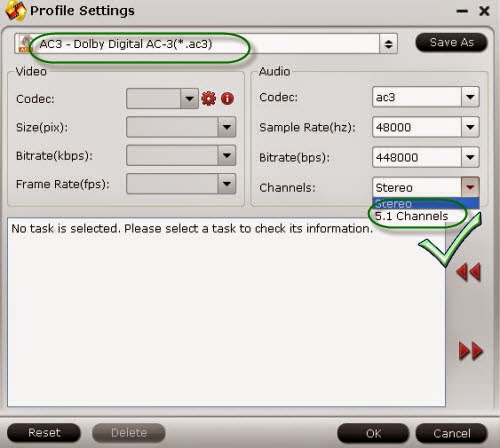Click the No task is selected message
The height and width of the screenshot is (448, 500).
point(192,229)
